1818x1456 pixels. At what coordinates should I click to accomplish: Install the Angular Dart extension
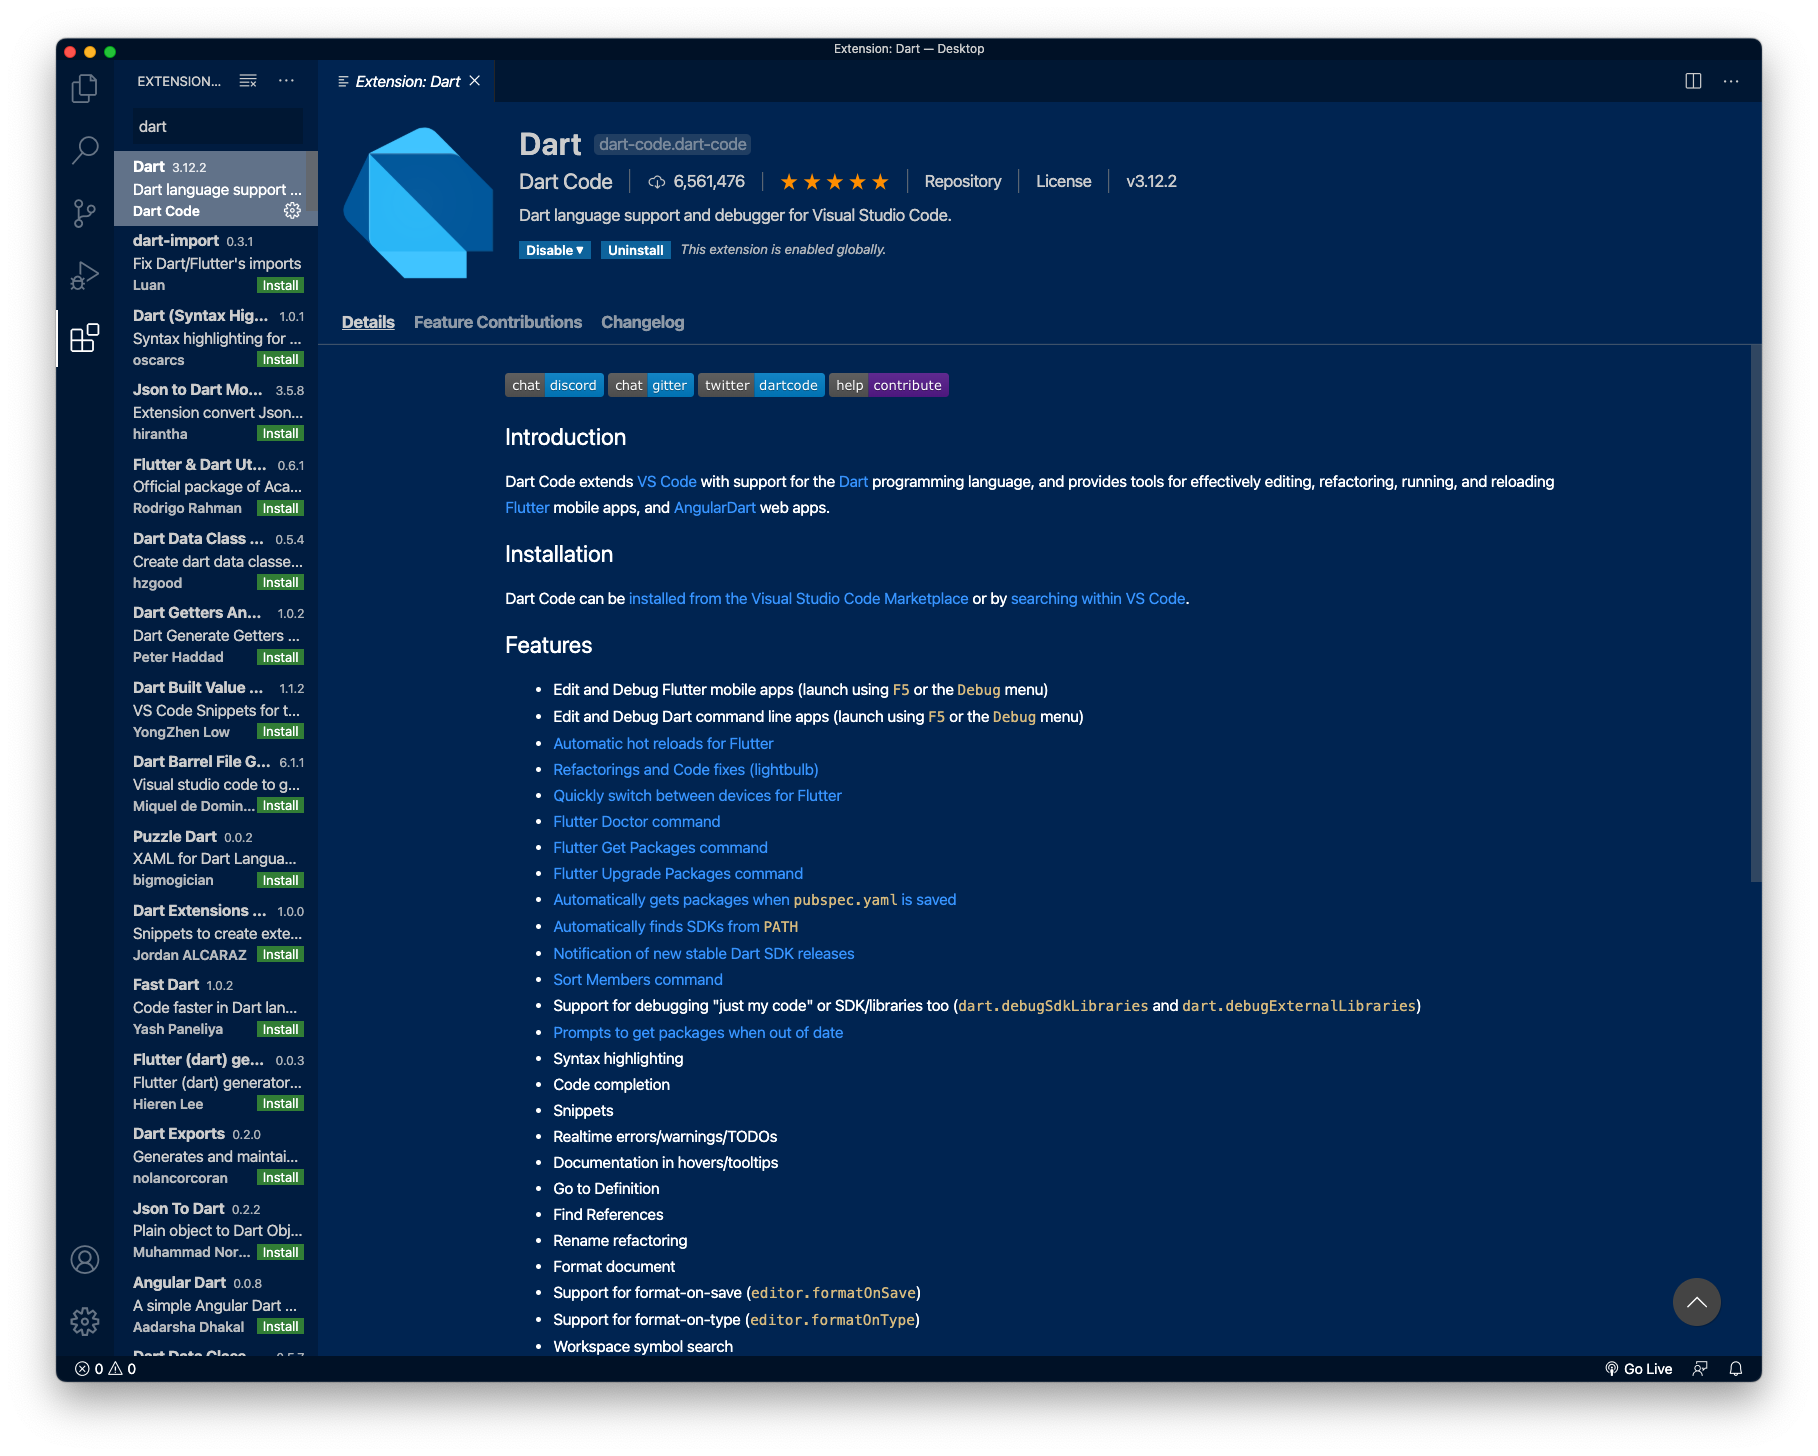(x=281, y=1327)
